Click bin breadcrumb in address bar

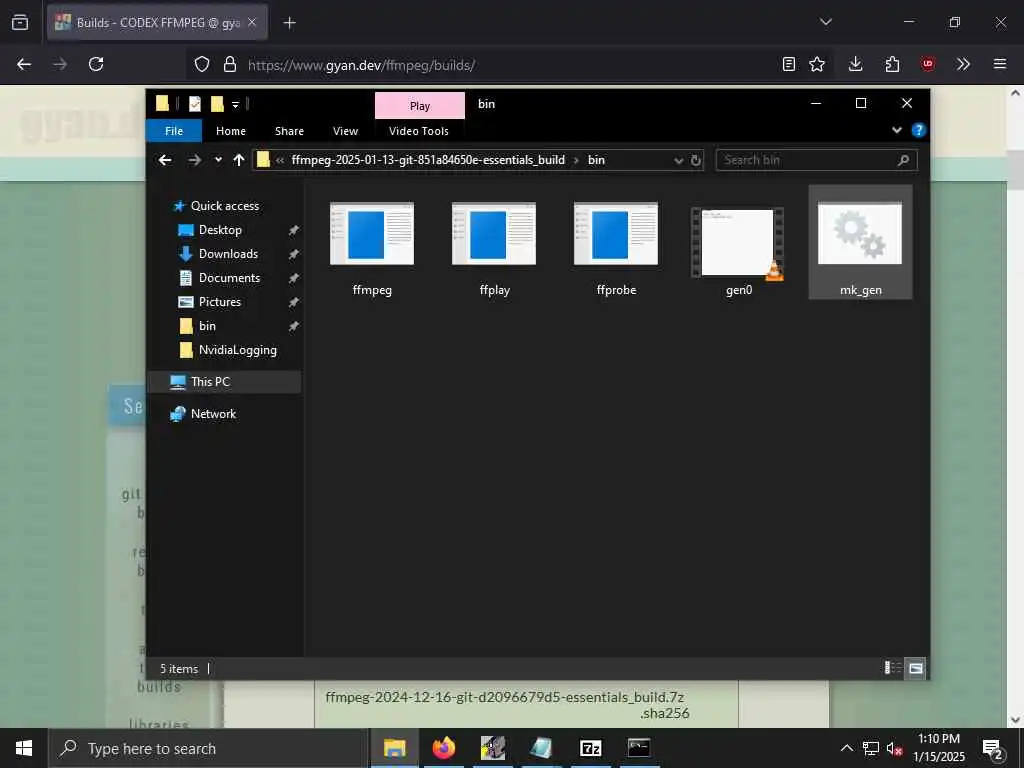tap(596, 160)
